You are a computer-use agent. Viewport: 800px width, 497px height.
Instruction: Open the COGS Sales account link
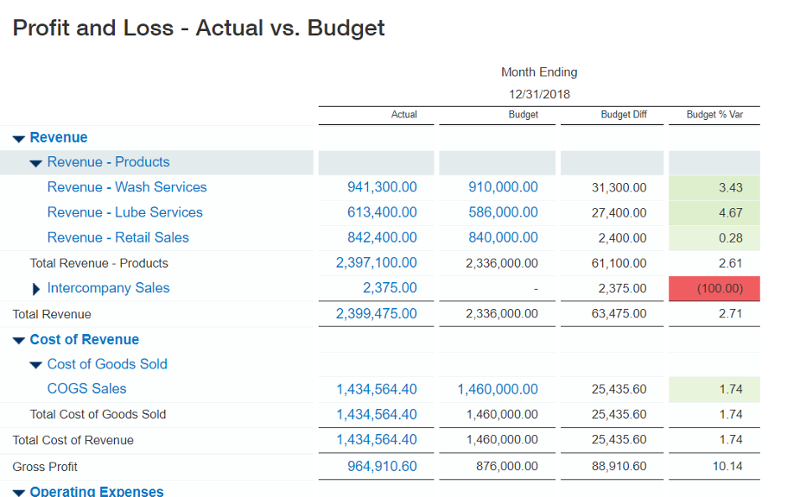(87, 388)
